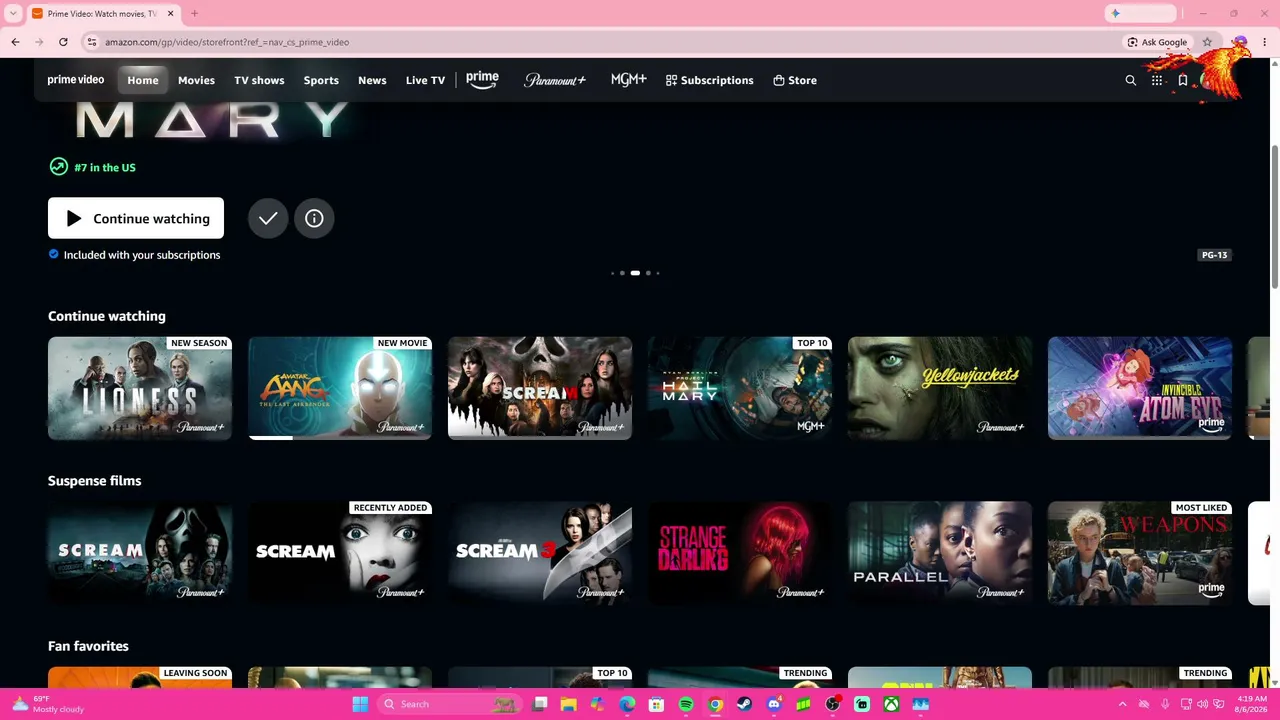Open Lioness in Continue watching
This screenshot has height=720, width=1280.
140,388
